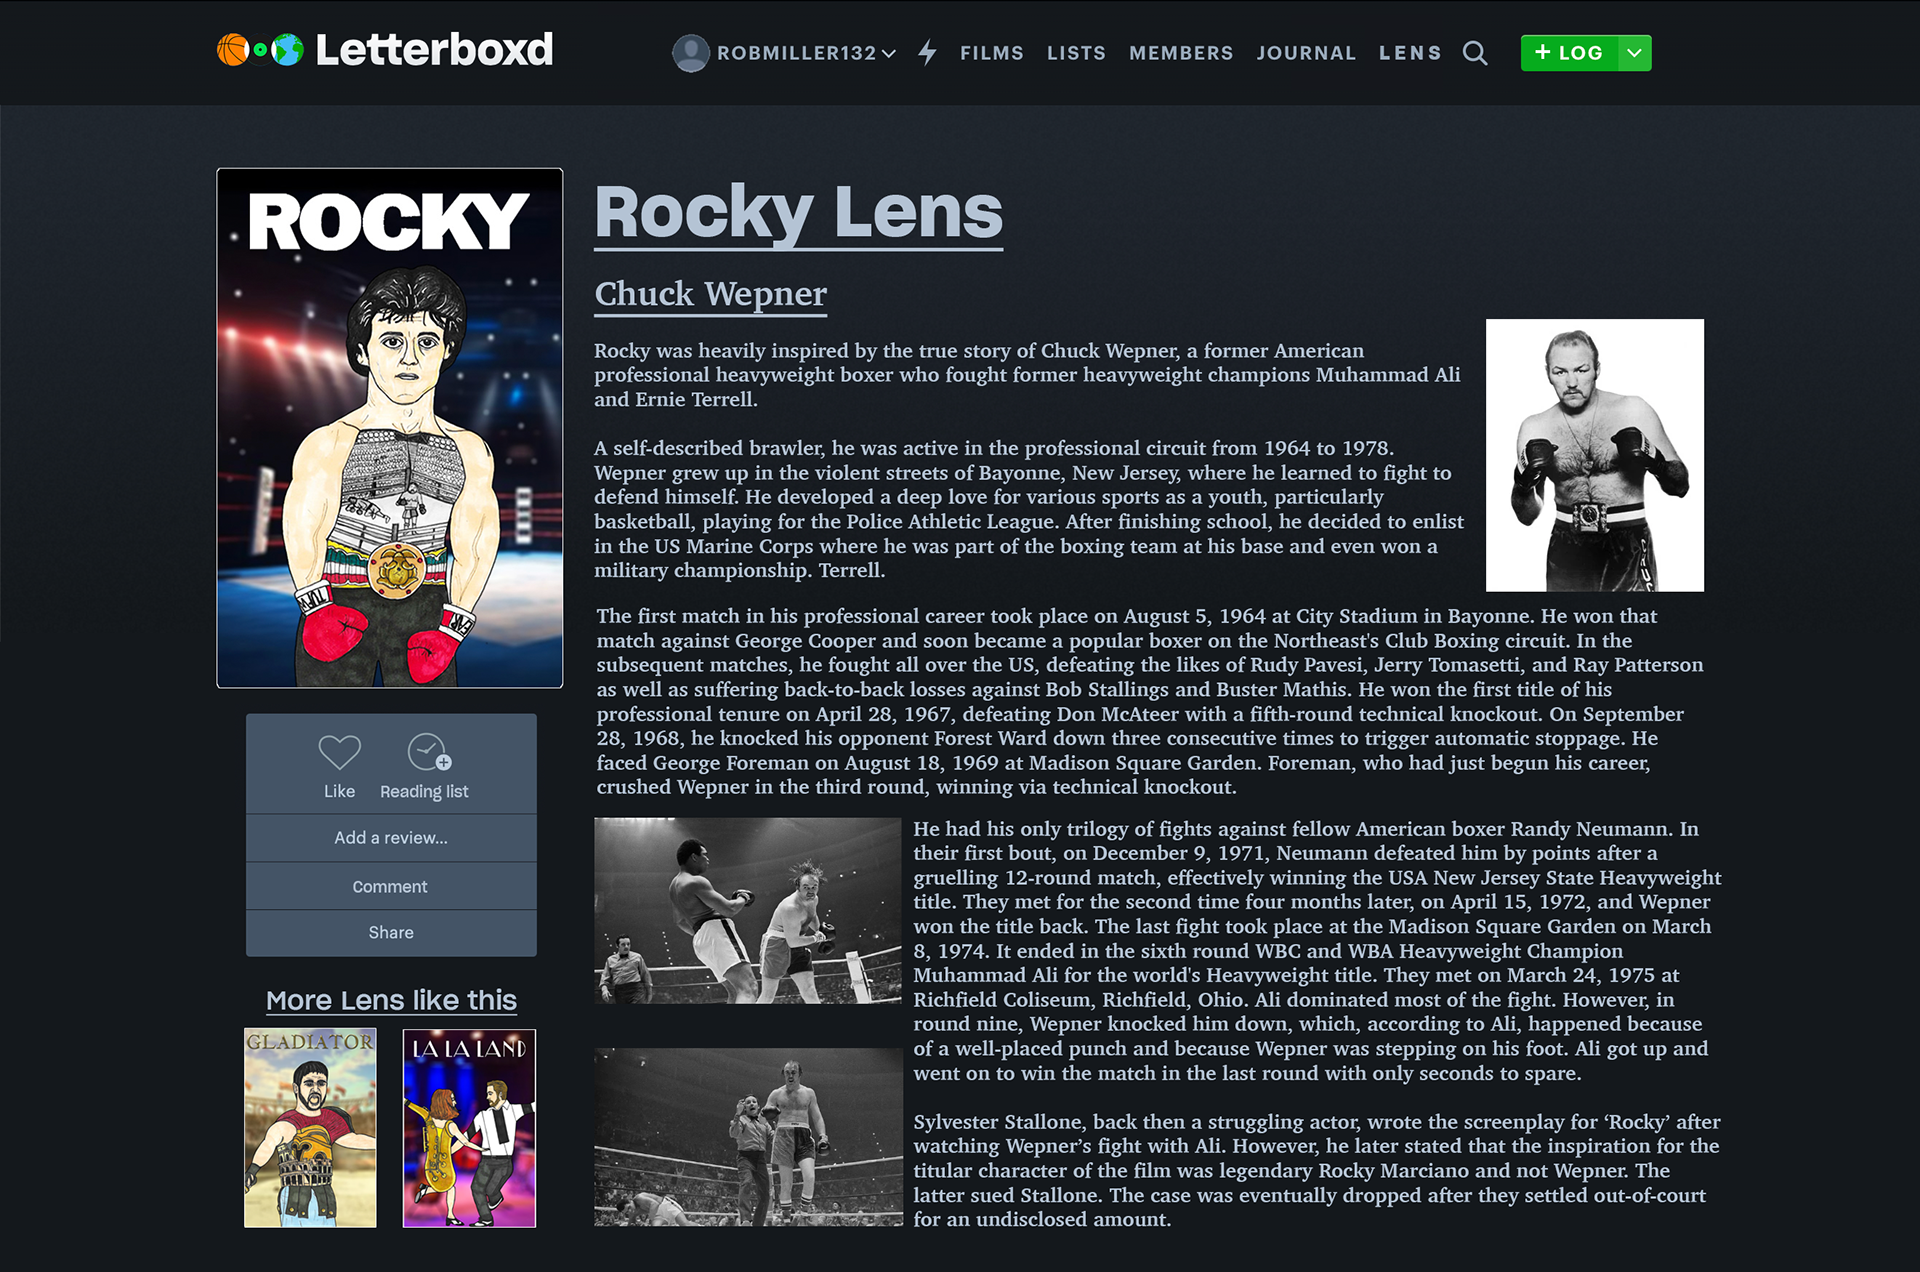Go to the LISTS menu item
The image size is (1920, 1272).
pyautogui.click(x=1076, y=53)
